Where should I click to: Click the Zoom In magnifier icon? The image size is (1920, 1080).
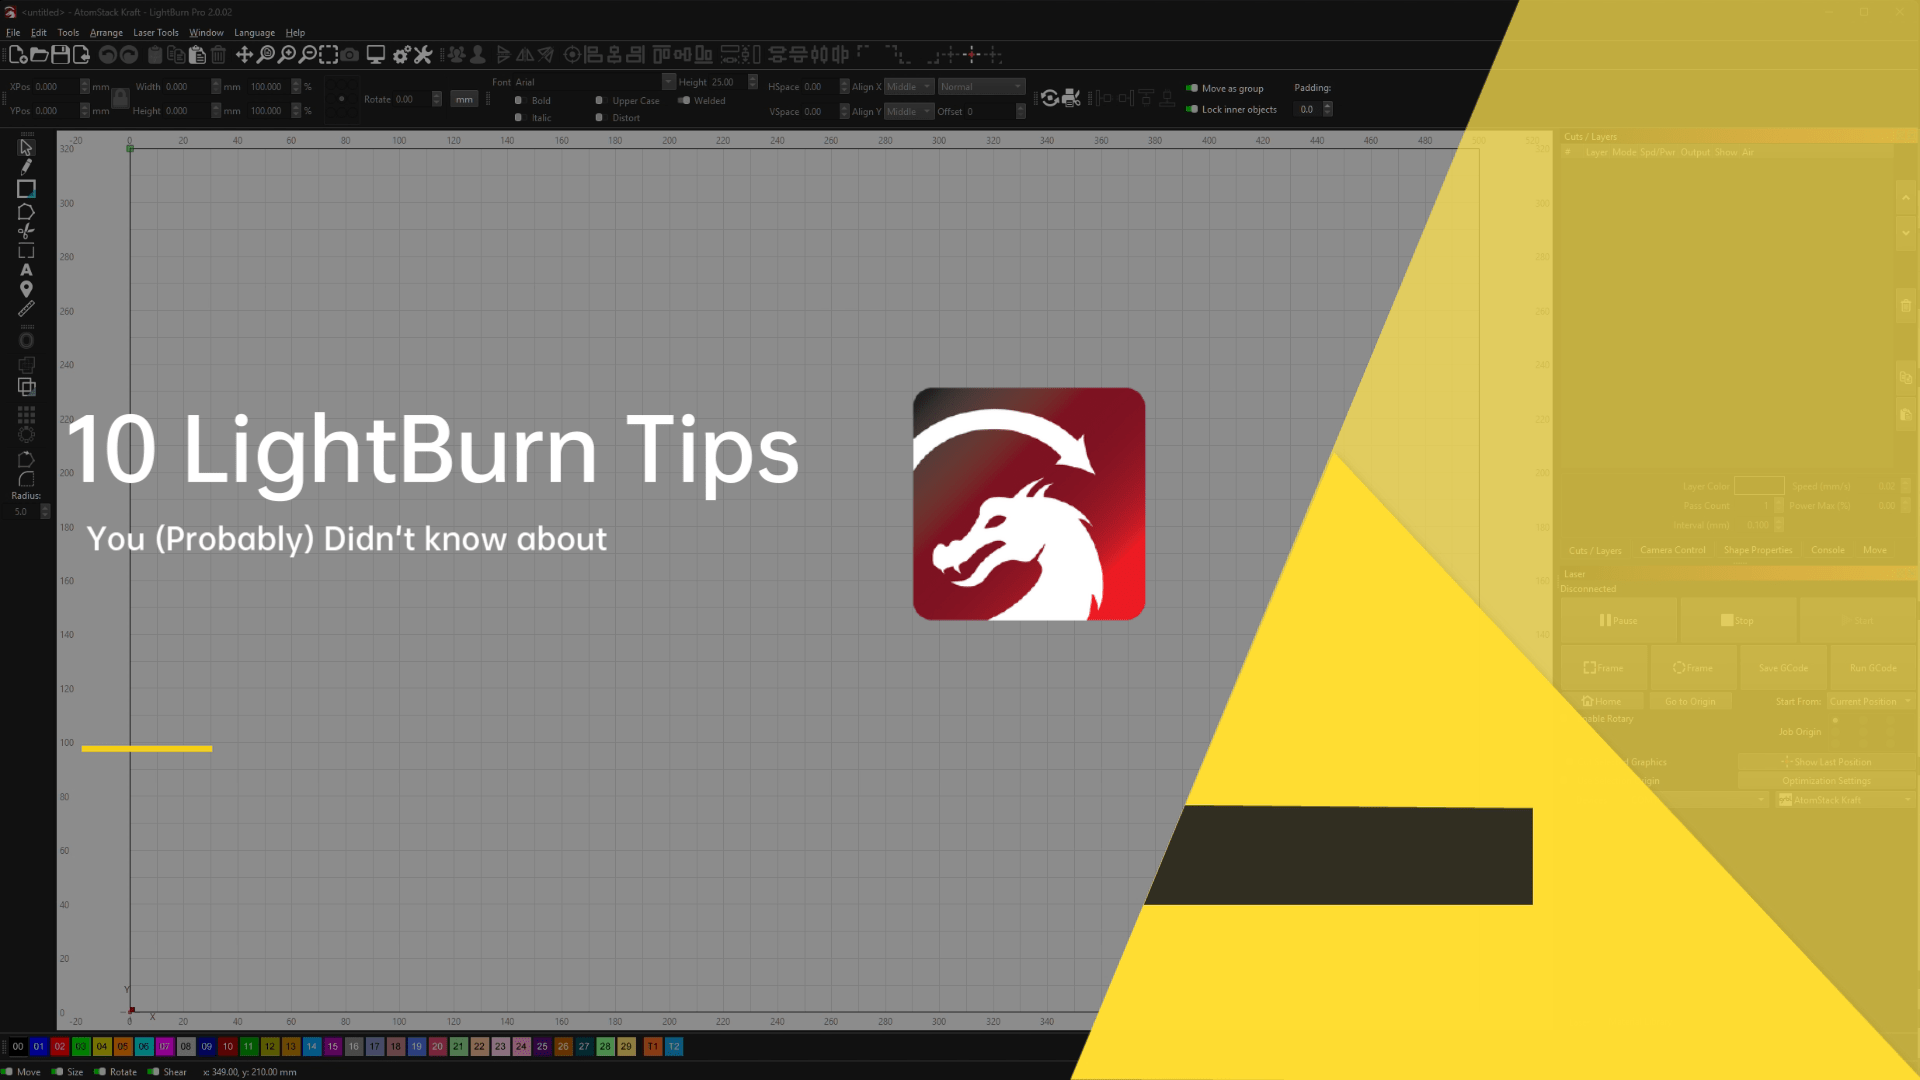tap(287, 55)
